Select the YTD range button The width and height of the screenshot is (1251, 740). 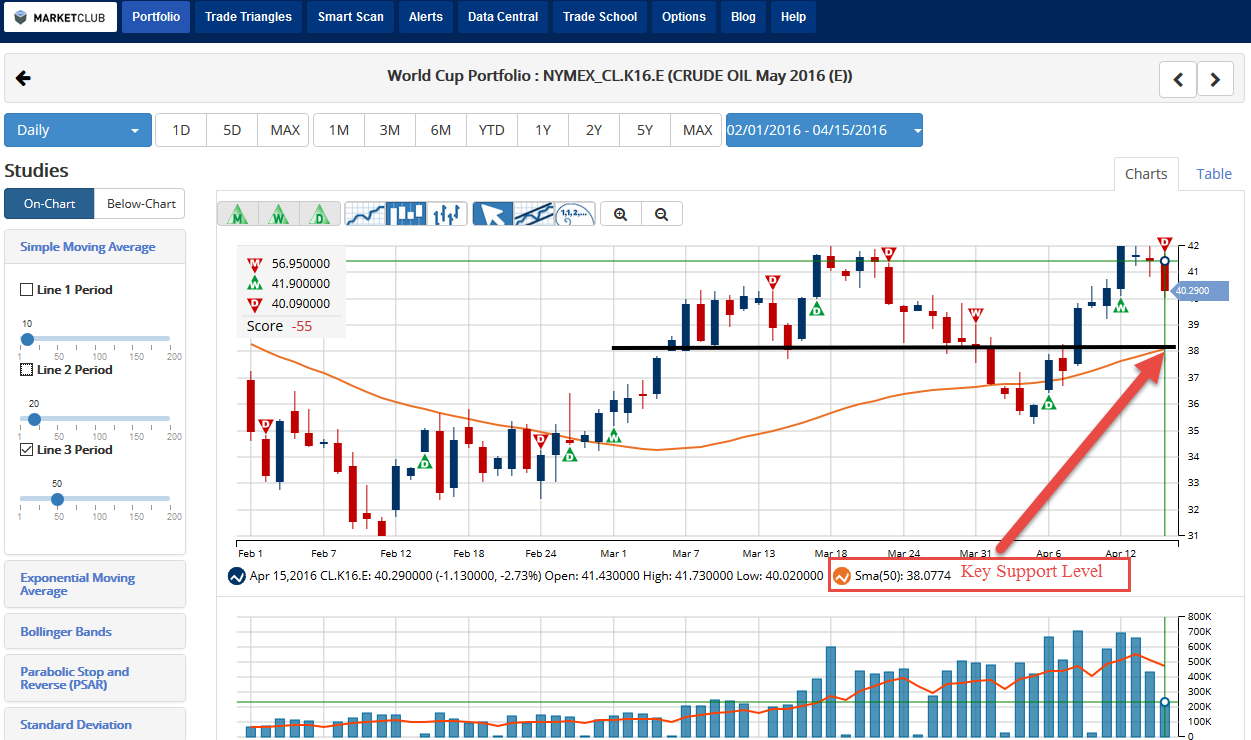tap(491, 130)
